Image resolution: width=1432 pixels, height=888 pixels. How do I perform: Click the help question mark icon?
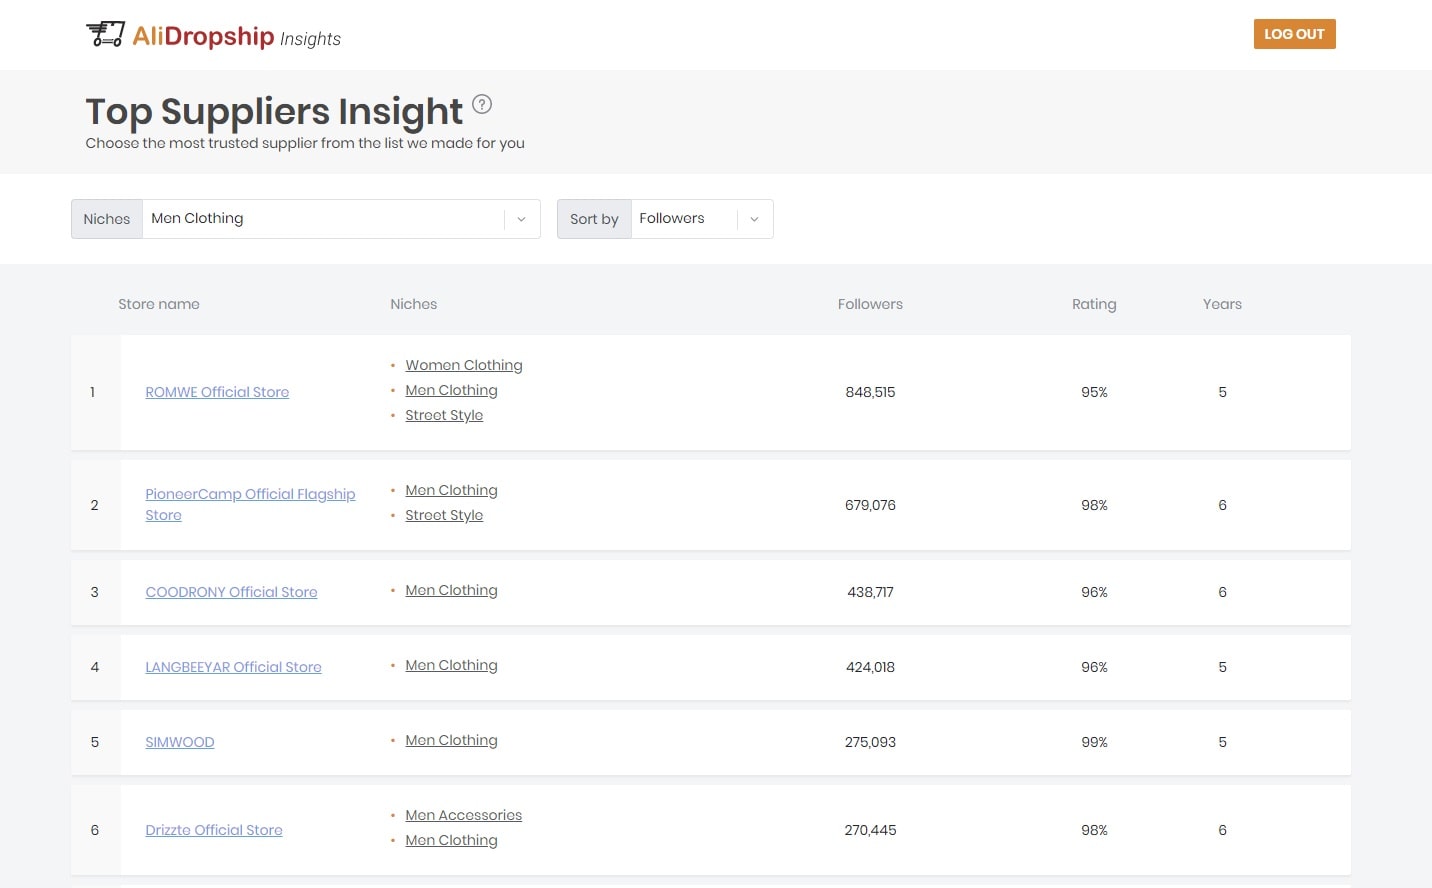point(482,104)
